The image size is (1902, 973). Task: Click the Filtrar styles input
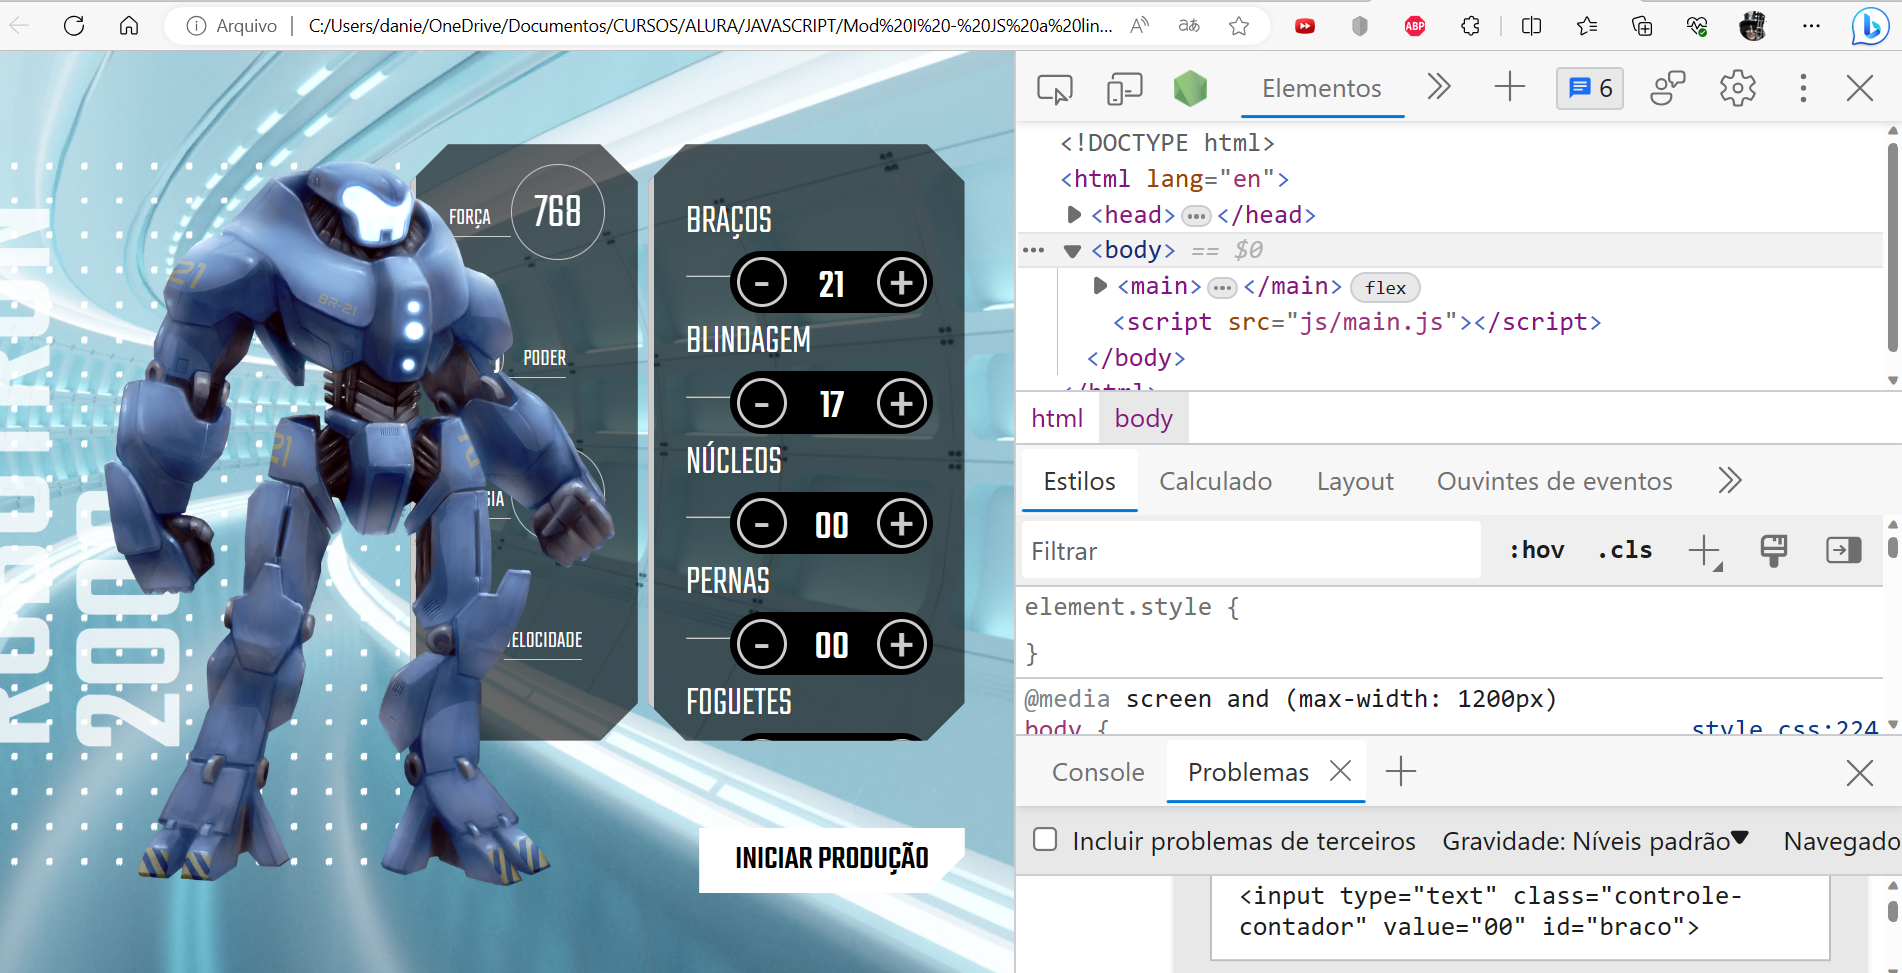[x=1251, y=551]
